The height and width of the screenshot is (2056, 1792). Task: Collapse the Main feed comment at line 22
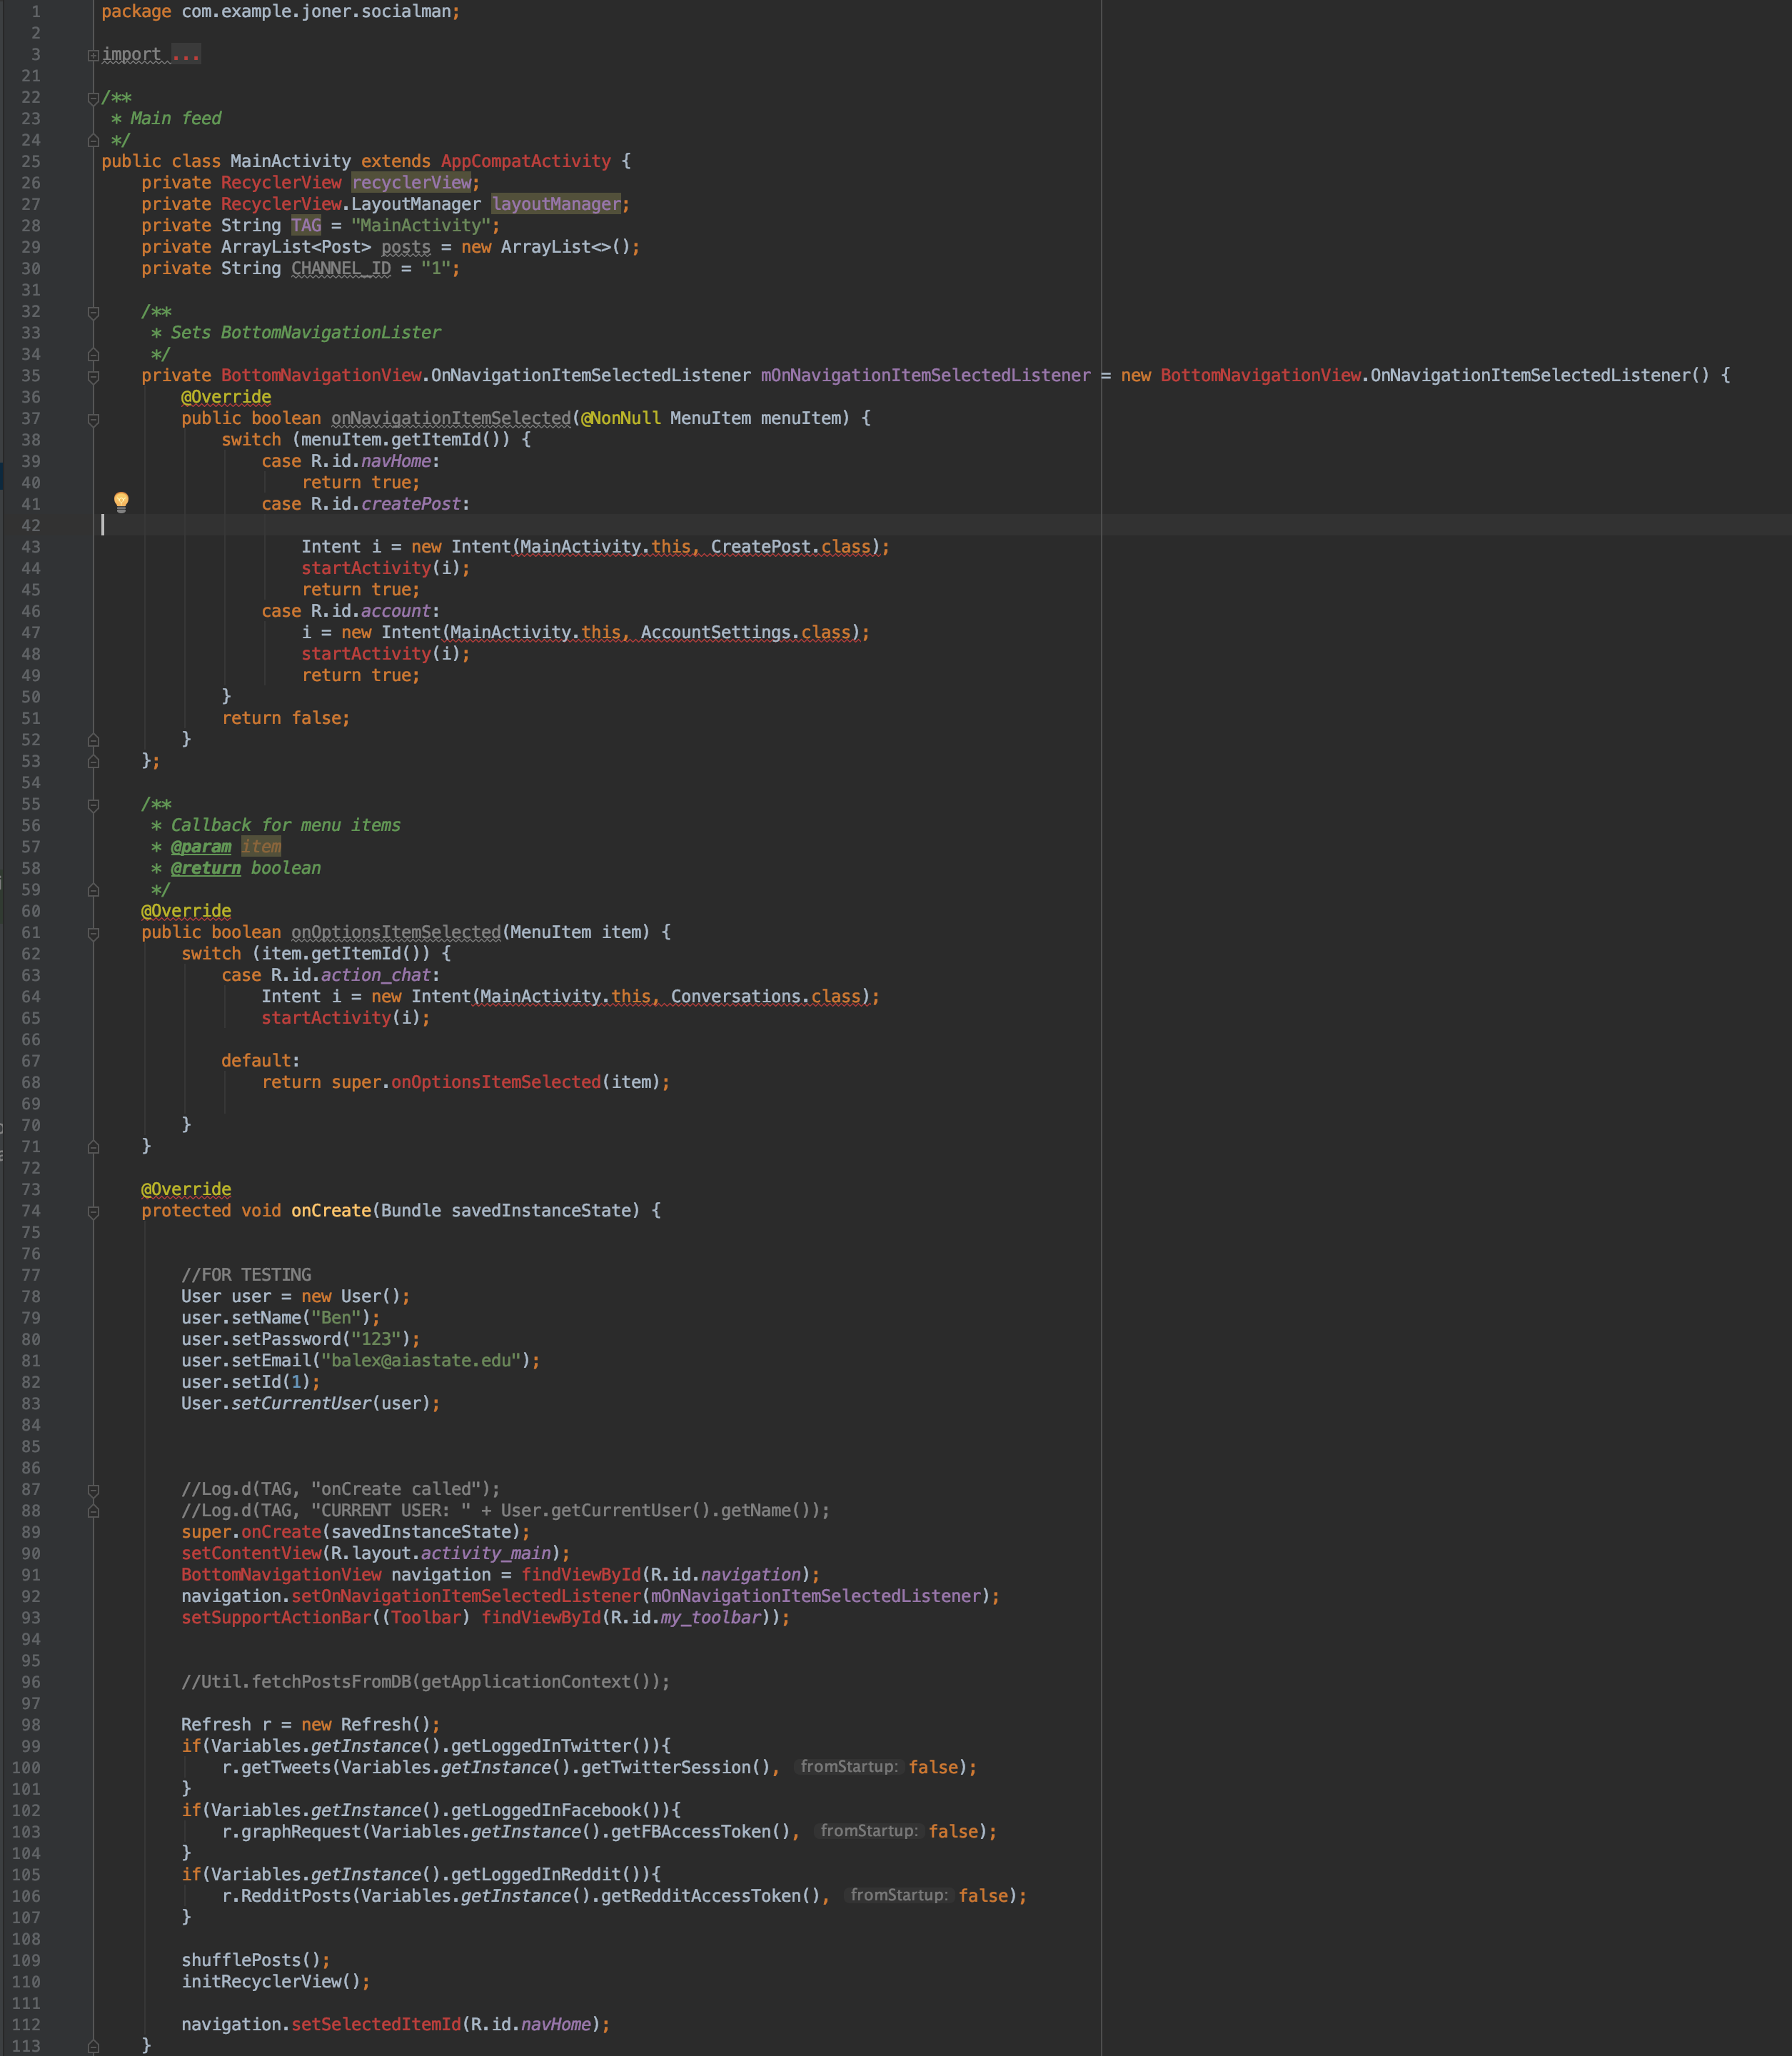pos(93,98)
